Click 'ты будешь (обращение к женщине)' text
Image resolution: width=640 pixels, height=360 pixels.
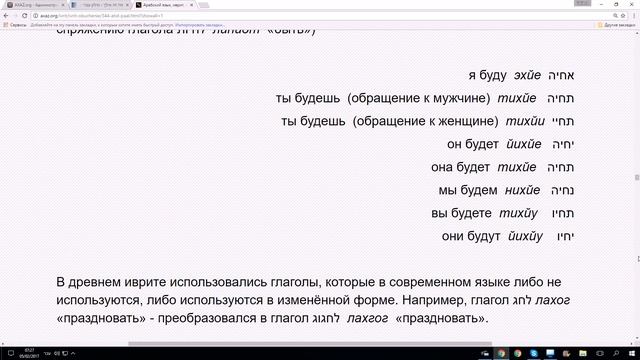(x=390, y=121)
